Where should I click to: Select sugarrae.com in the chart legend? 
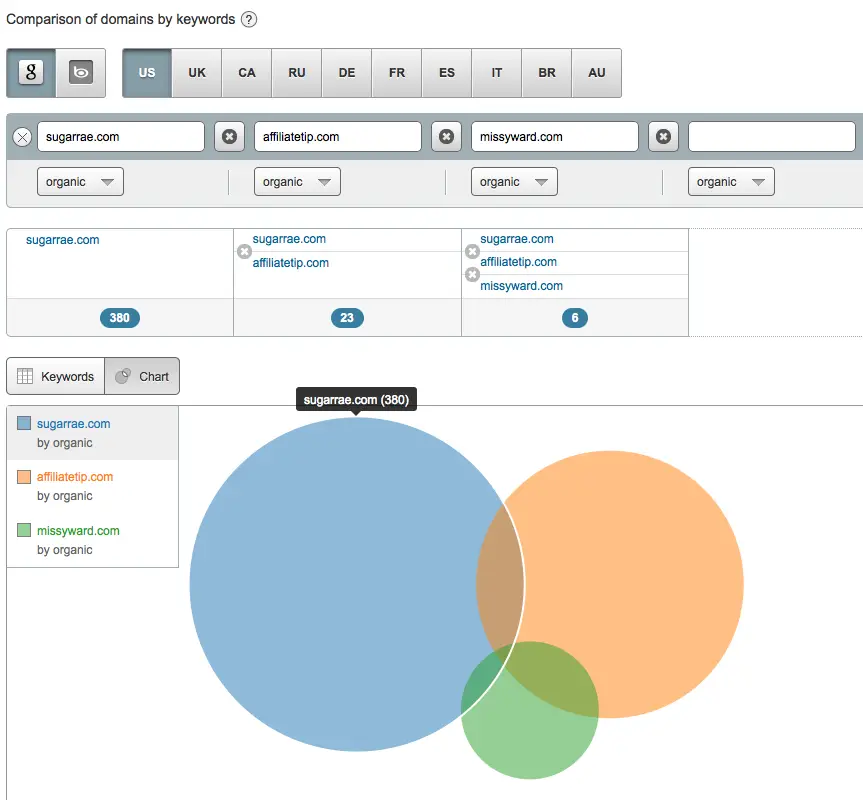(92, 433)
